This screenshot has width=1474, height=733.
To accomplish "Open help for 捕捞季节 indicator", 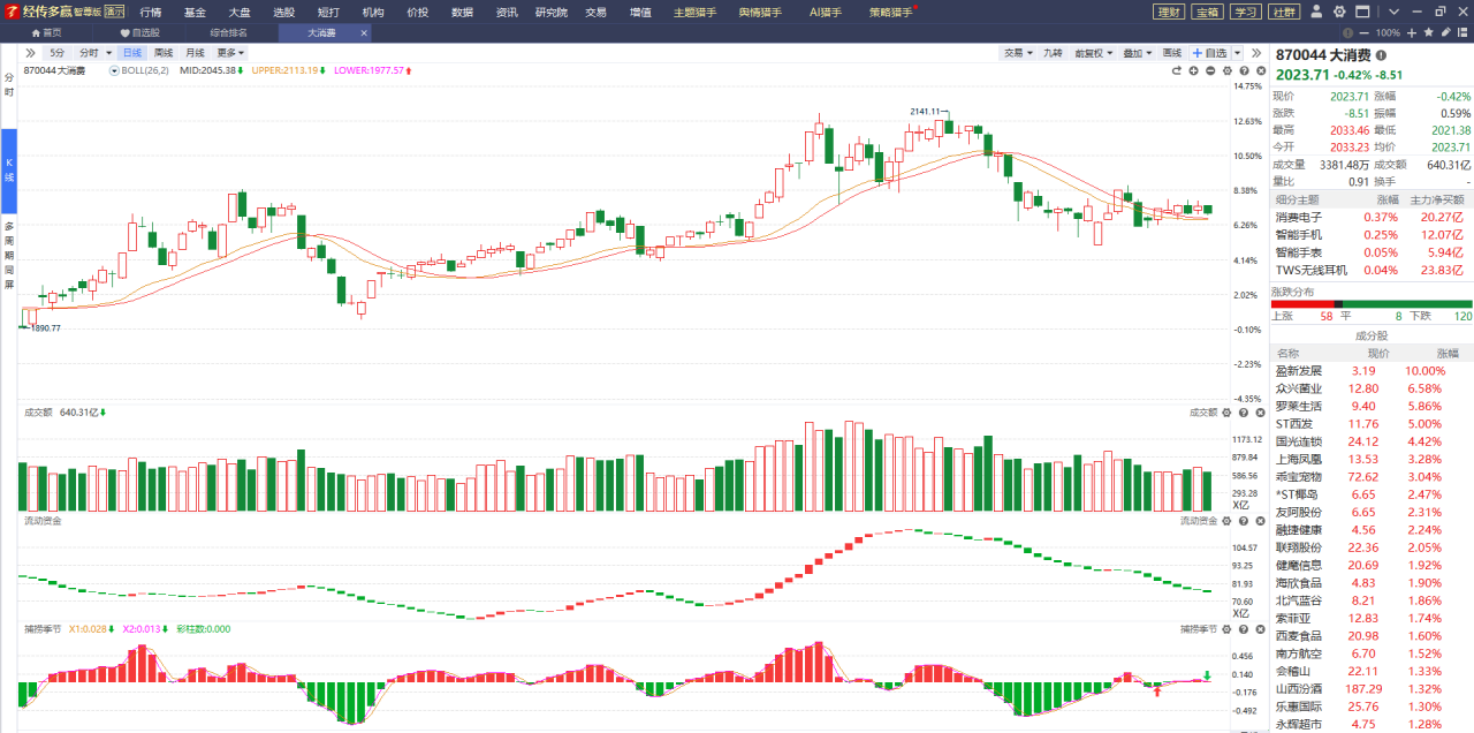I will coord(1243,629).
